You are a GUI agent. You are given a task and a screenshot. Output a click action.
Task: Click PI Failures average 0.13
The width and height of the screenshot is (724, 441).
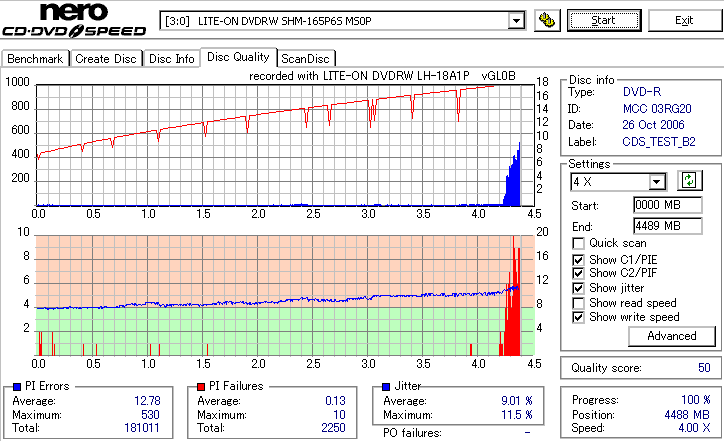335,401
